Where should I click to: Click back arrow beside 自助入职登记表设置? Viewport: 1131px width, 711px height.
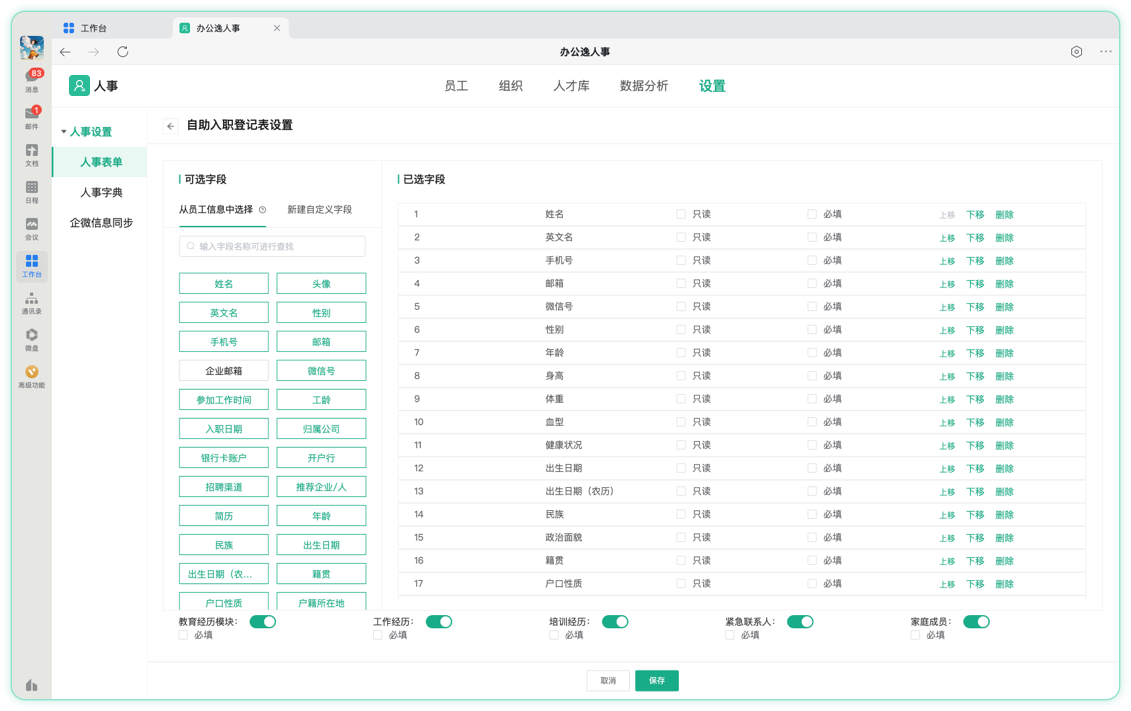pos(171,125)
